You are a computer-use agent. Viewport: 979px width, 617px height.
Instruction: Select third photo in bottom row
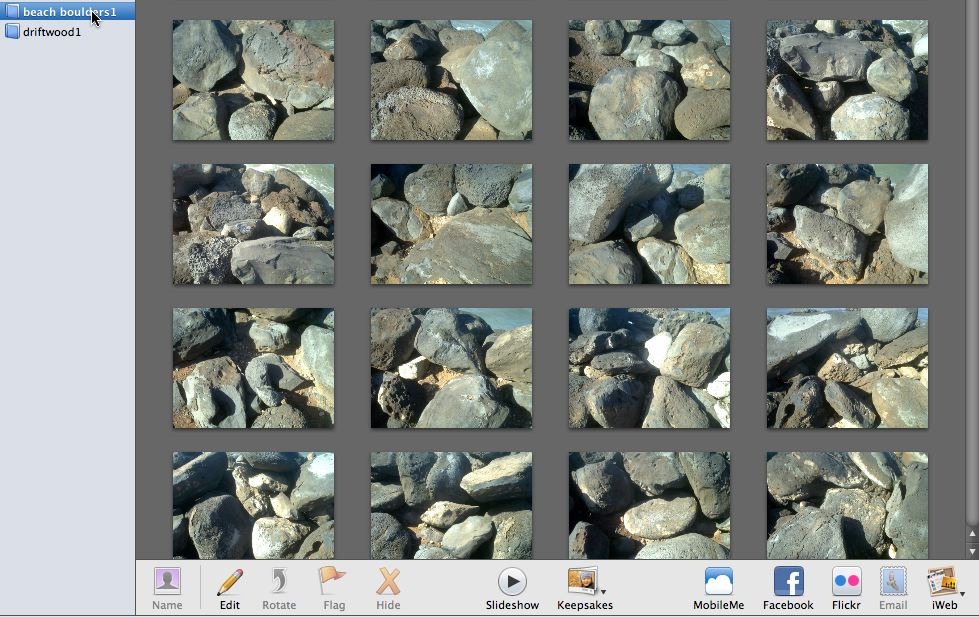point(649,505)
